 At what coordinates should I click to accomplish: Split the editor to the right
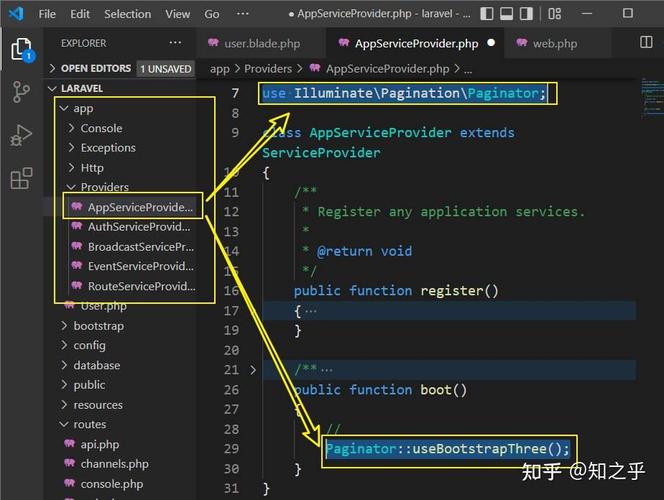coord(646,42)
